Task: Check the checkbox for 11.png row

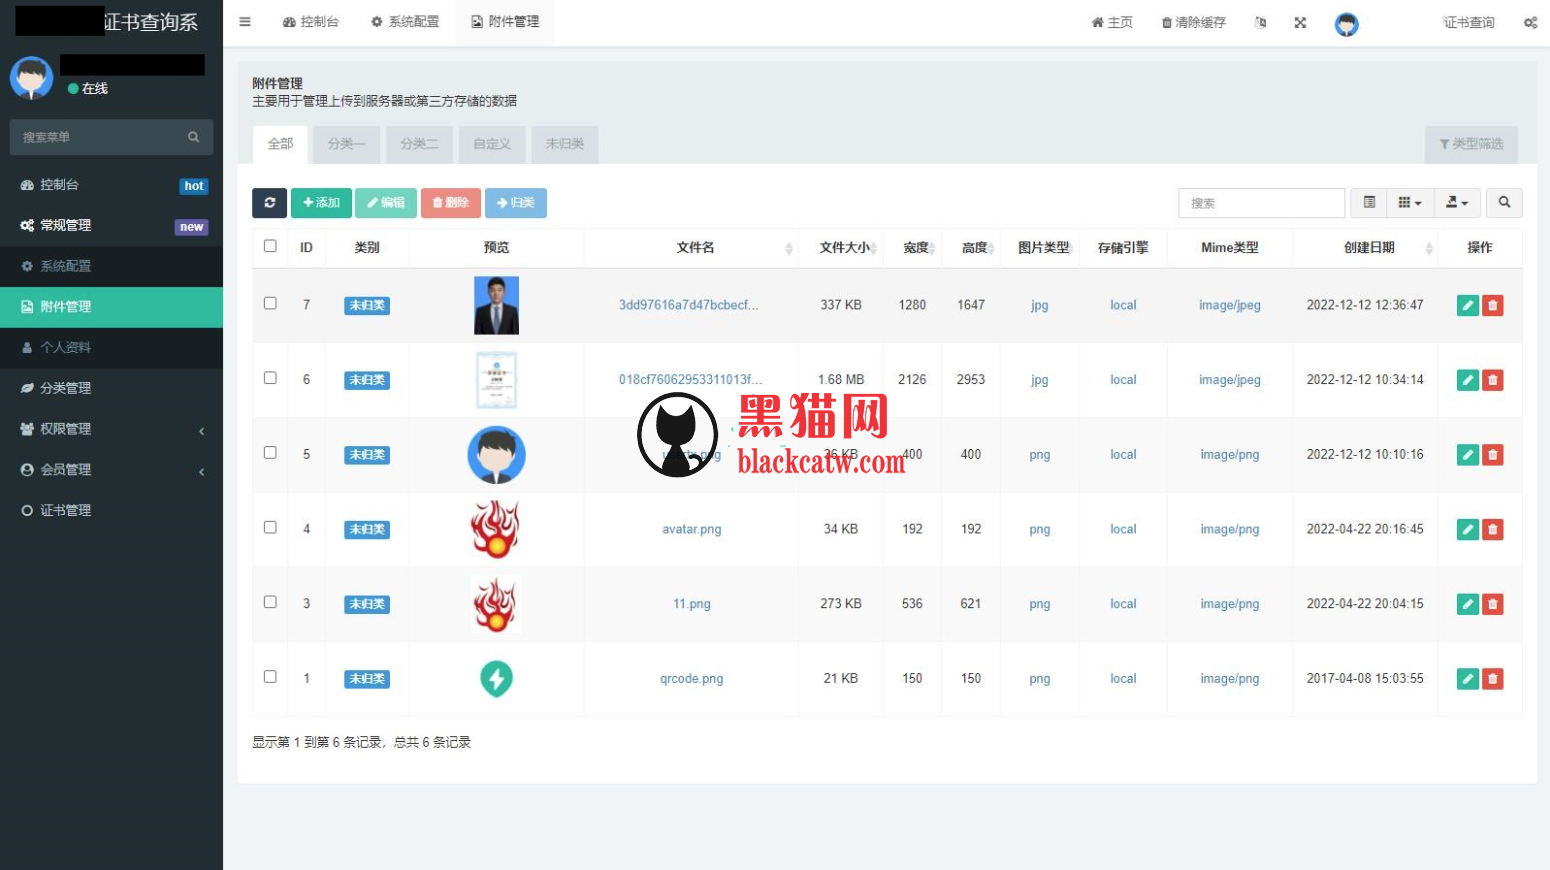Action: click(270, 602)
